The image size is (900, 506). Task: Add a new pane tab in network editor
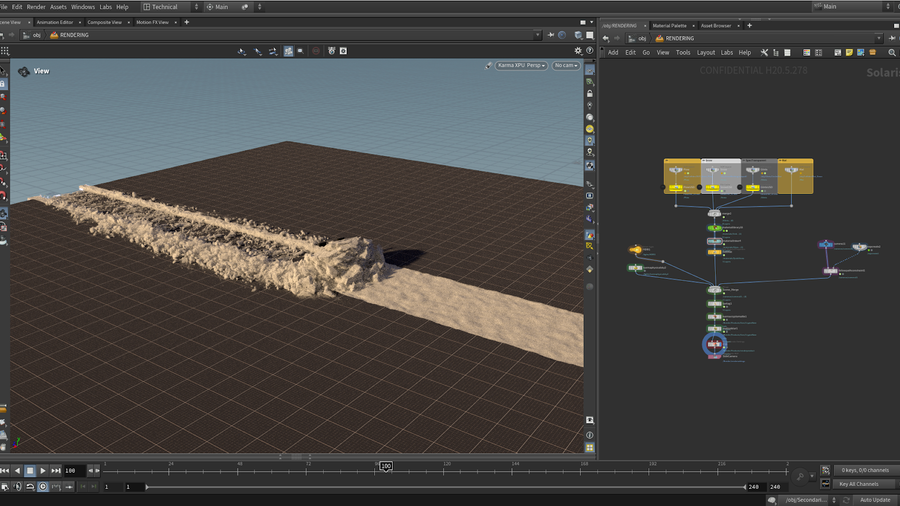click(x=749, y=26)
